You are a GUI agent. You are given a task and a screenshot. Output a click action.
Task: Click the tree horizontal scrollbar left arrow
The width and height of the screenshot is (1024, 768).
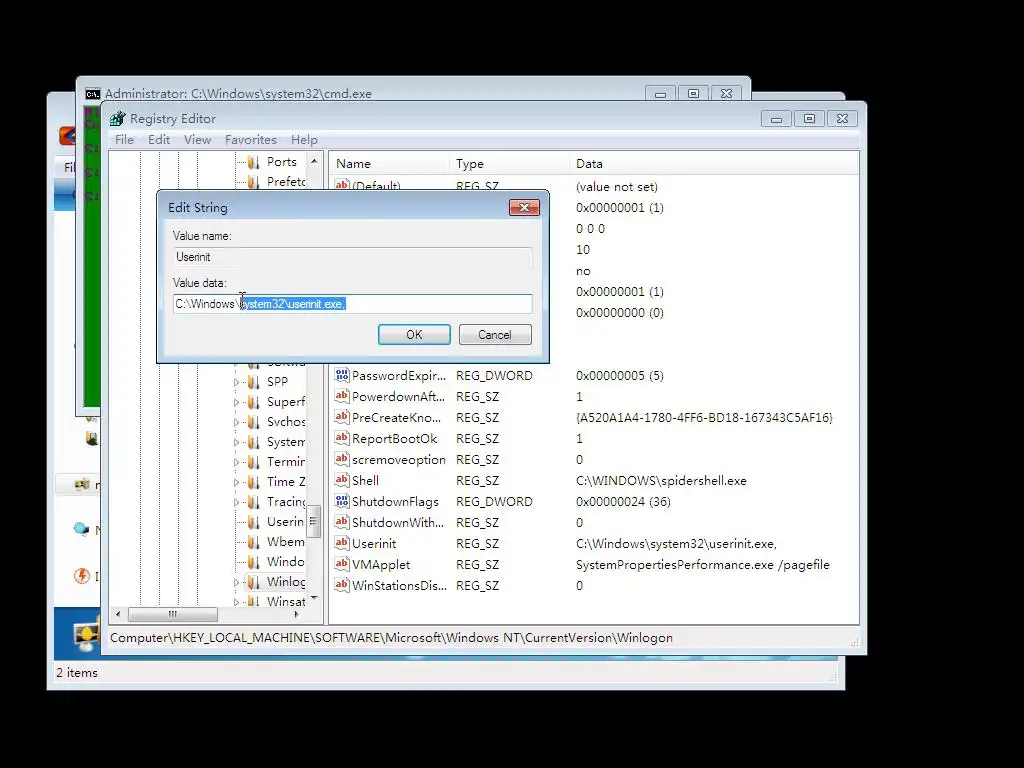[118, 615]
